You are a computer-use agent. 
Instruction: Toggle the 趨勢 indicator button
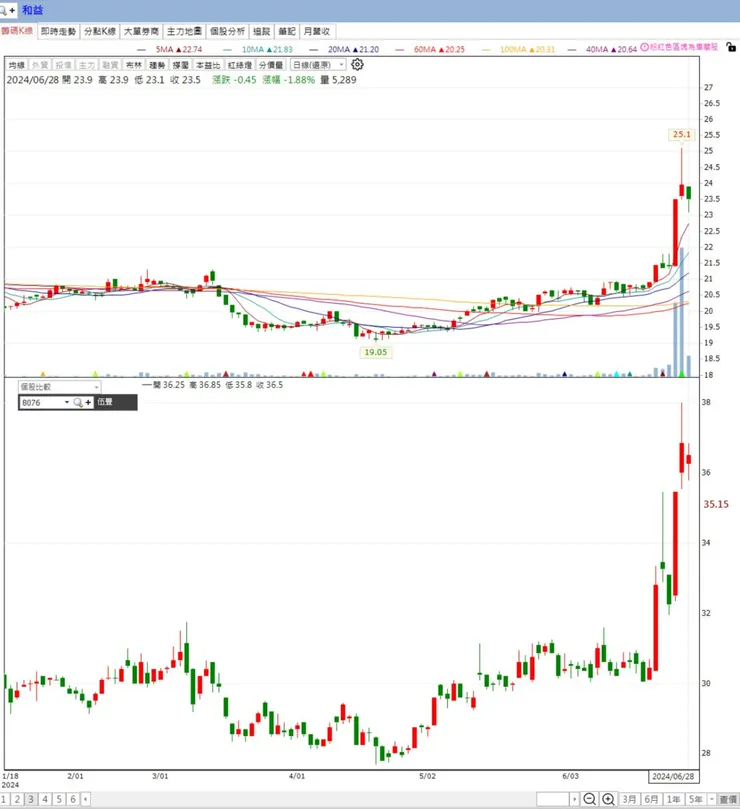pos(157,65)
